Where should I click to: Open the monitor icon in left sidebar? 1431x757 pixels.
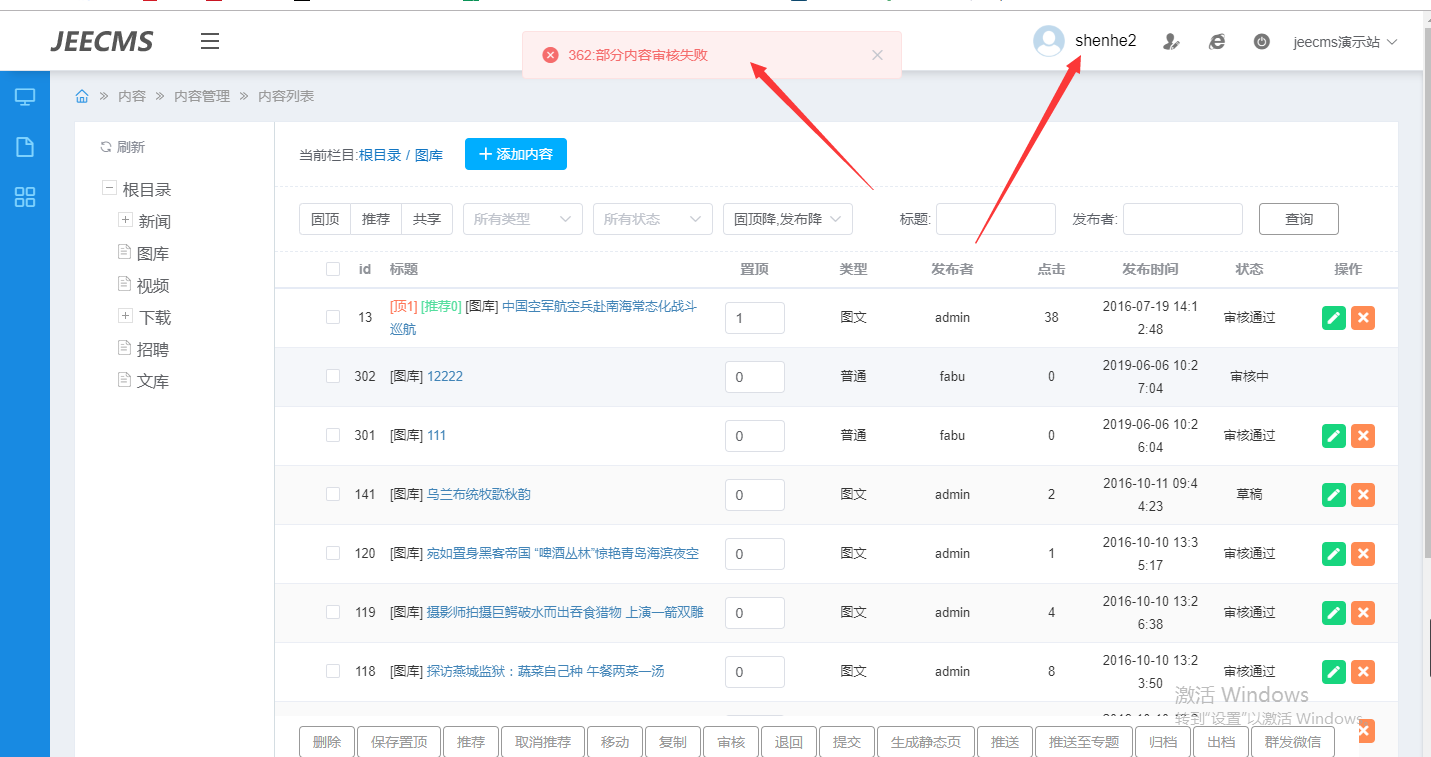(25, 97)
